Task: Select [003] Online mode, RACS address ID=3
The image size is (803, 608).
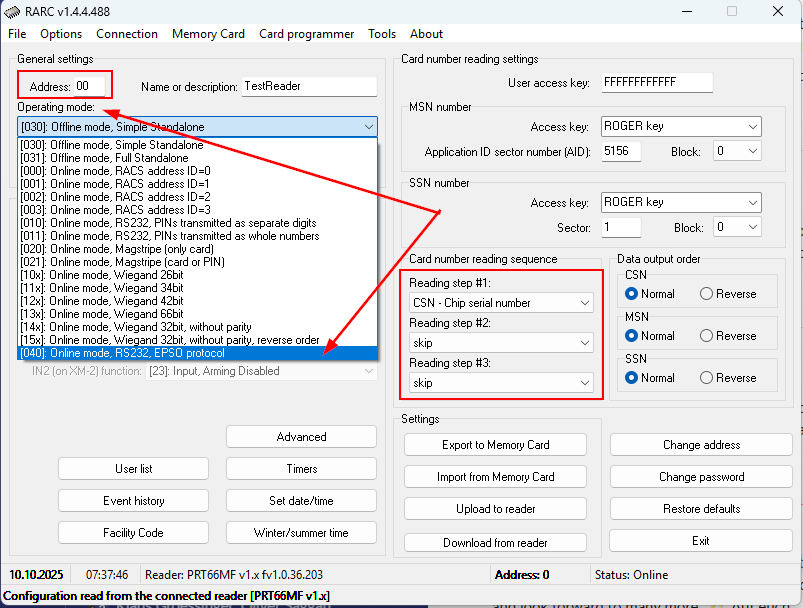Action: [x=198, y=209]
